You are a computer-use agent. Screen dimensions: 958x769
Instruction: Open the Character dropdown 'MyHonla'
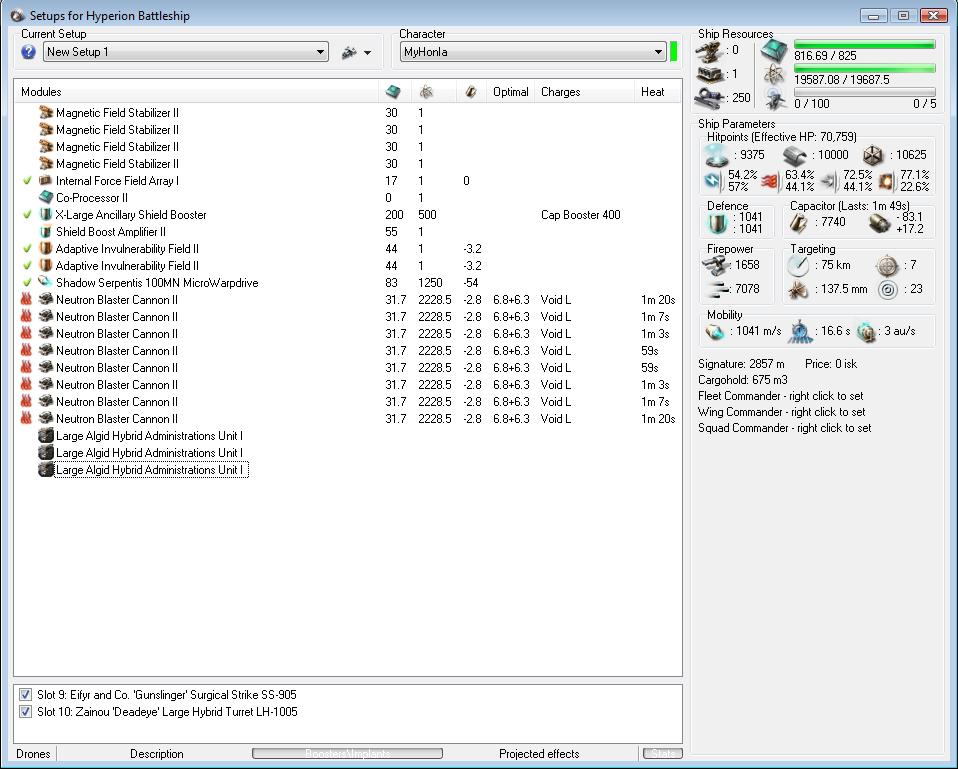[533, 52]
